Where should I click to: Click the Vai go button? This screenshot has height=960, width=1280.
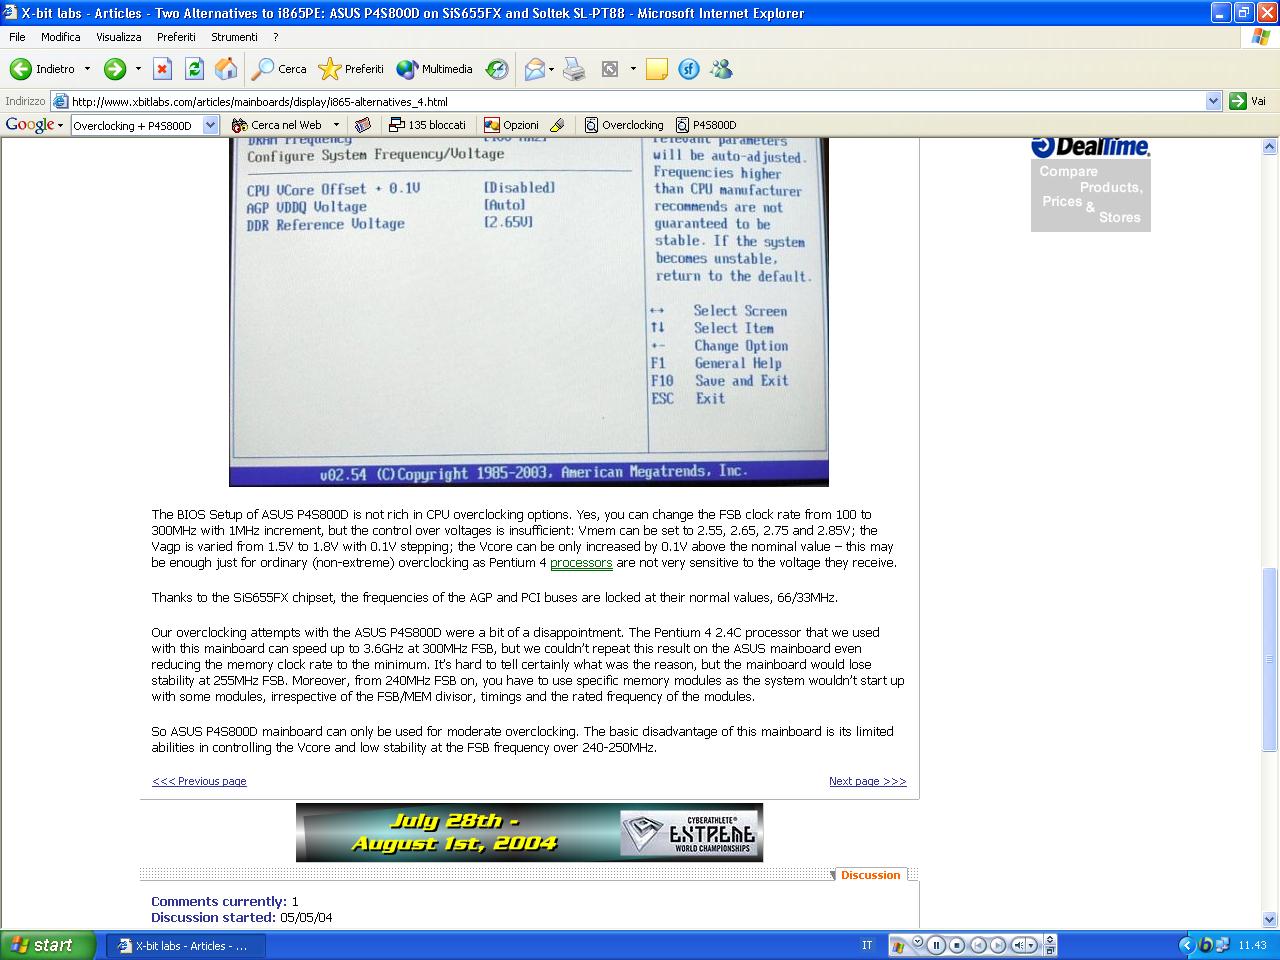tap(1249, 101)
